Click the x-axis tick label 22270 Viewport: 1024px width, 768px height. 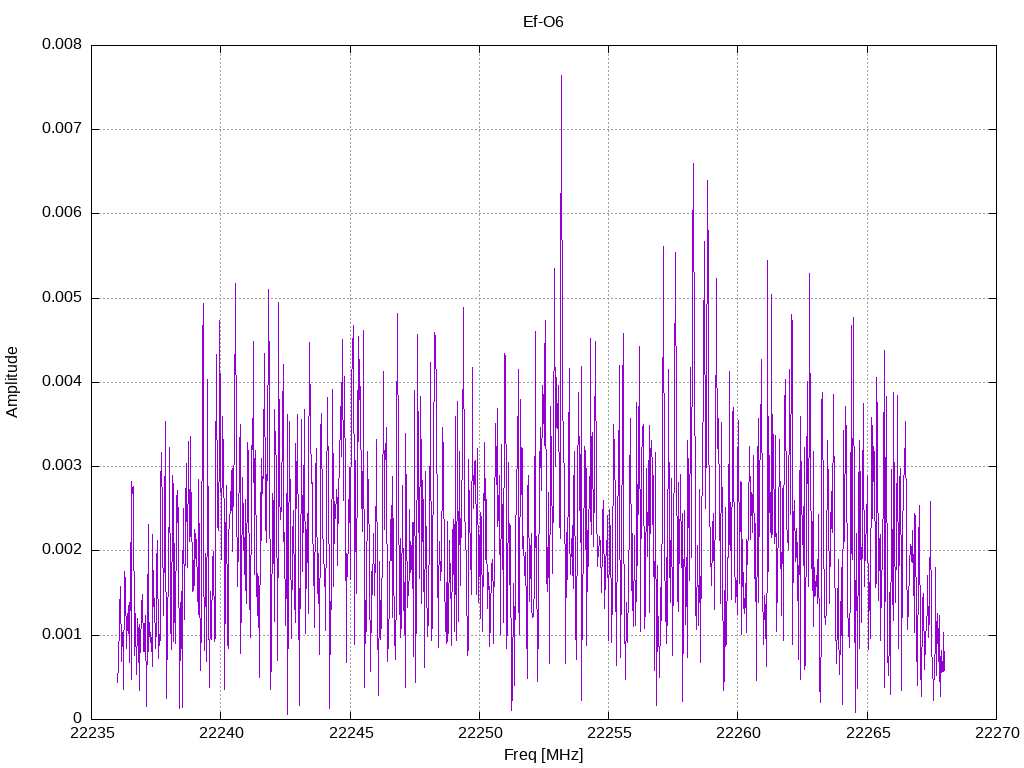[997, 733]
